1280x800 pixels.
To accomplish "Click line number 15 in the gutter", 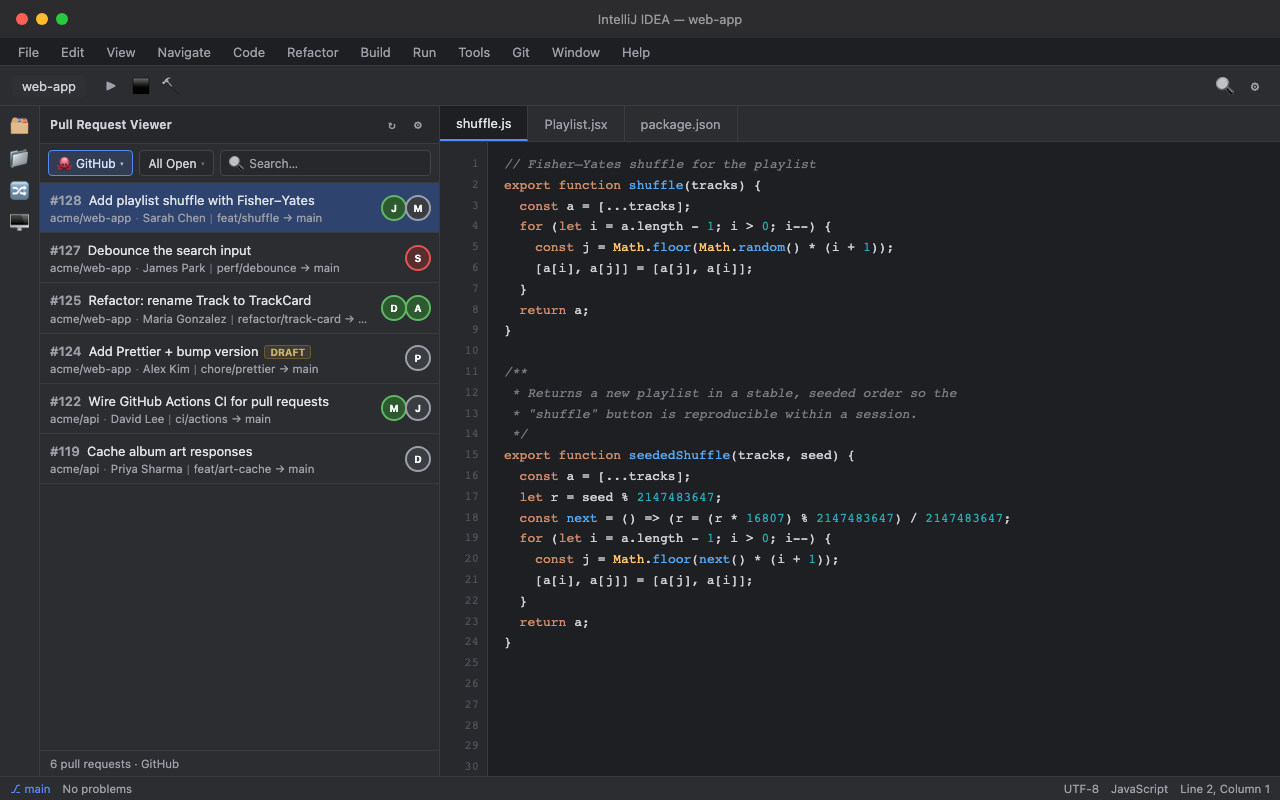I will pos(472,455).
